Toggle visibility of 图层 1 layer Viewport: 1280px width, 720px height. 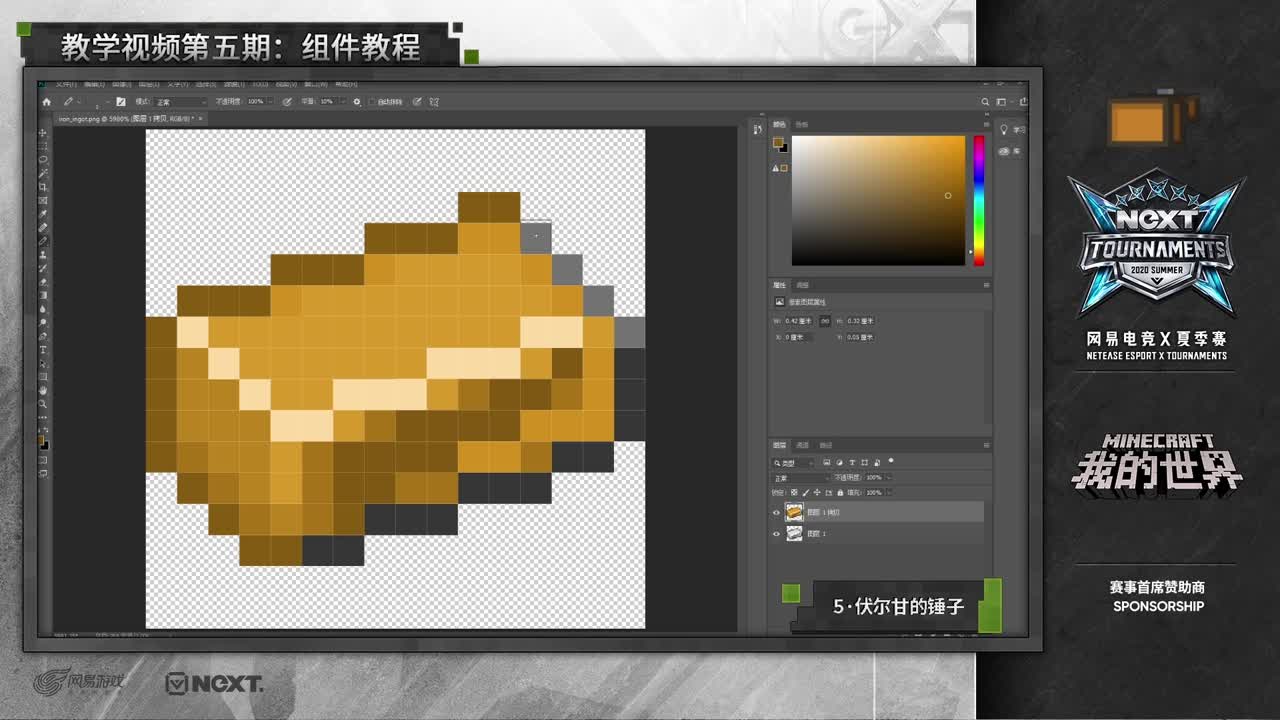776,533
